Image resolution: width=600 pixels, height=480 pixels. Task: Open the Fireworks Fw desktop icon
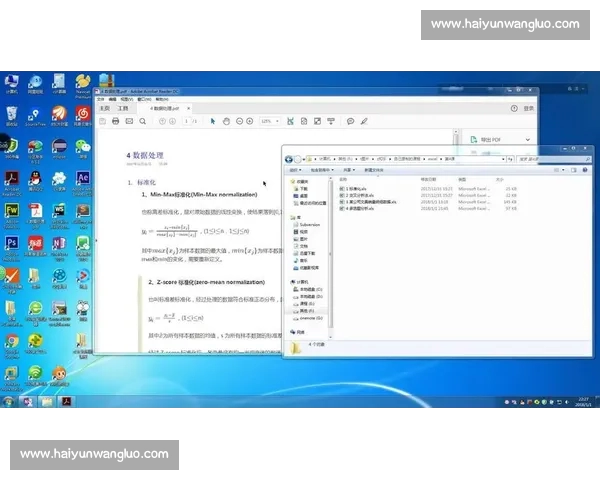point(11,211)
